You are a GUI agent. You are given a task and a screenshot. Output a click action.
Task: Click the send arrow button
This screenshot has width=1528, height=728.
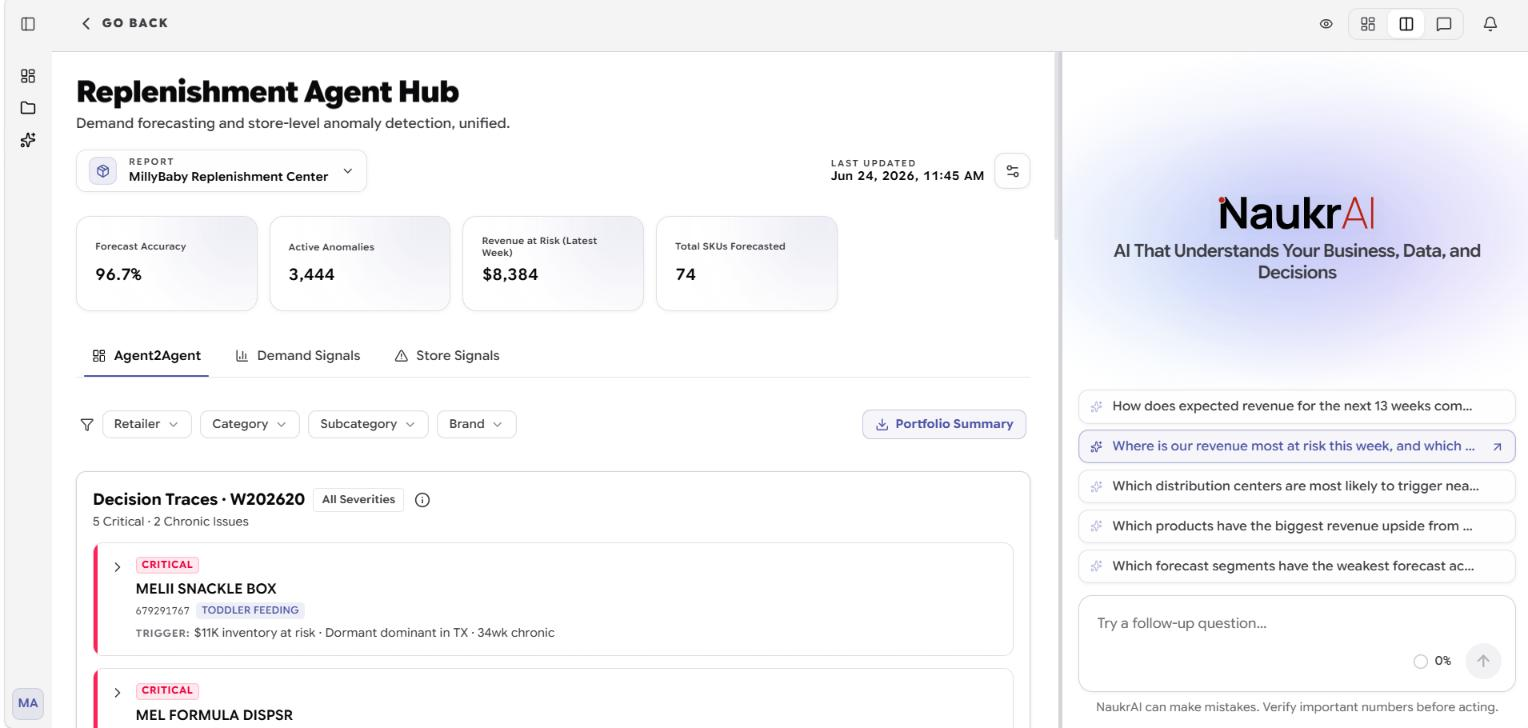[1483, 661]
